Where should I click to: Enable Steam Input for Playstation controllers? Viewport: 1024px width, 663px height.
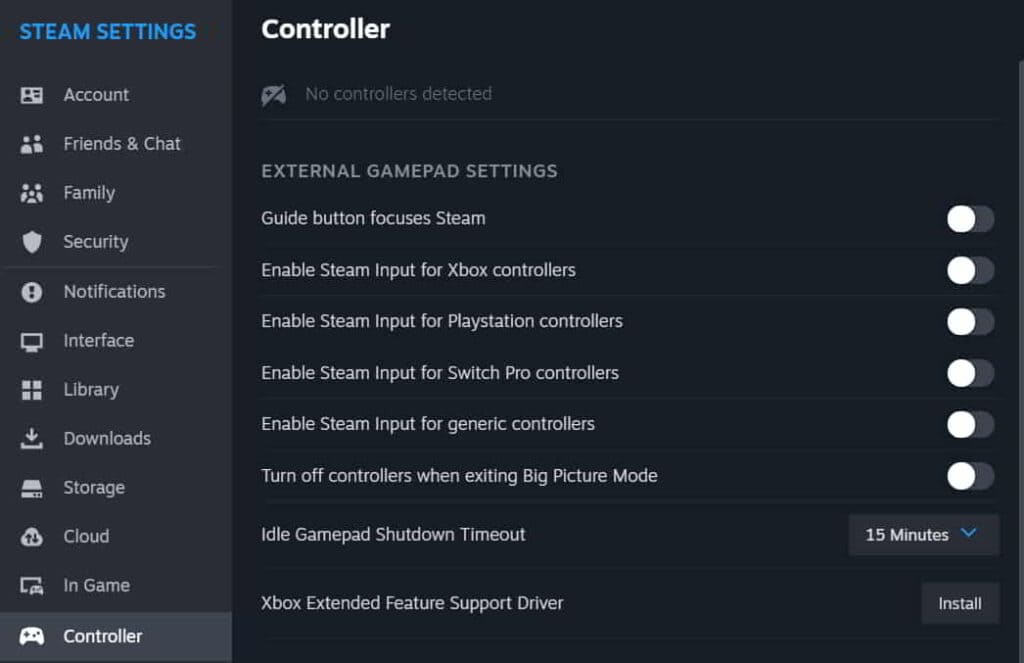pyautogui.click(x=968, y=321)
